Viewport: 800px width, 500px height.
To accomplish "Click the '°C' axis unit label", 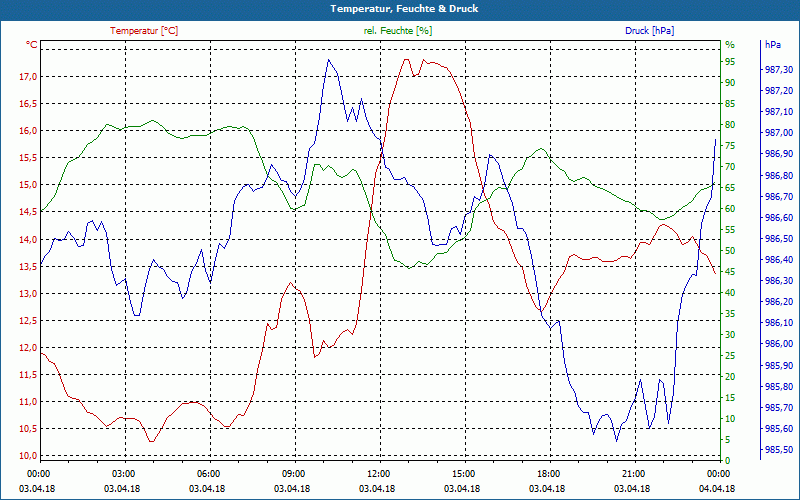I will point(32,45).
